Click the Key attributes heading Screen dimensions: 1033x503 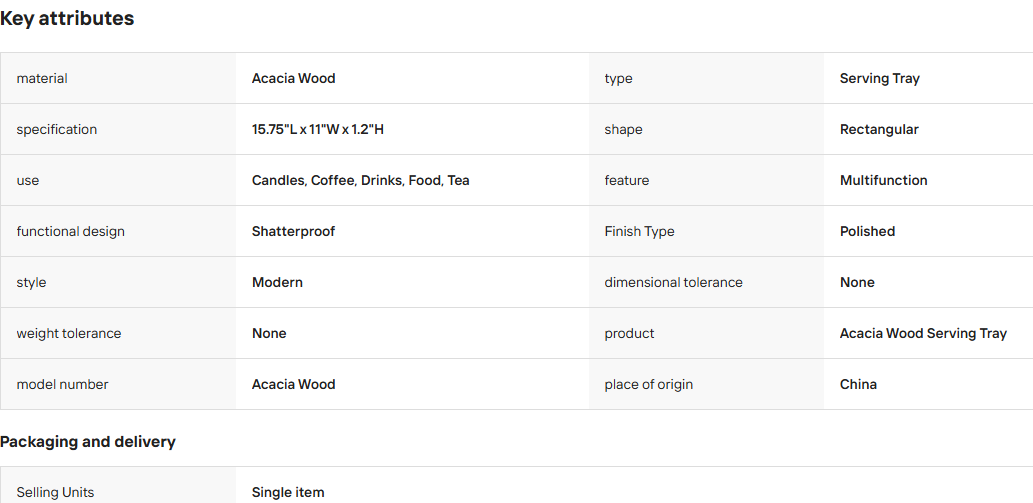click(x=67, y=19)
